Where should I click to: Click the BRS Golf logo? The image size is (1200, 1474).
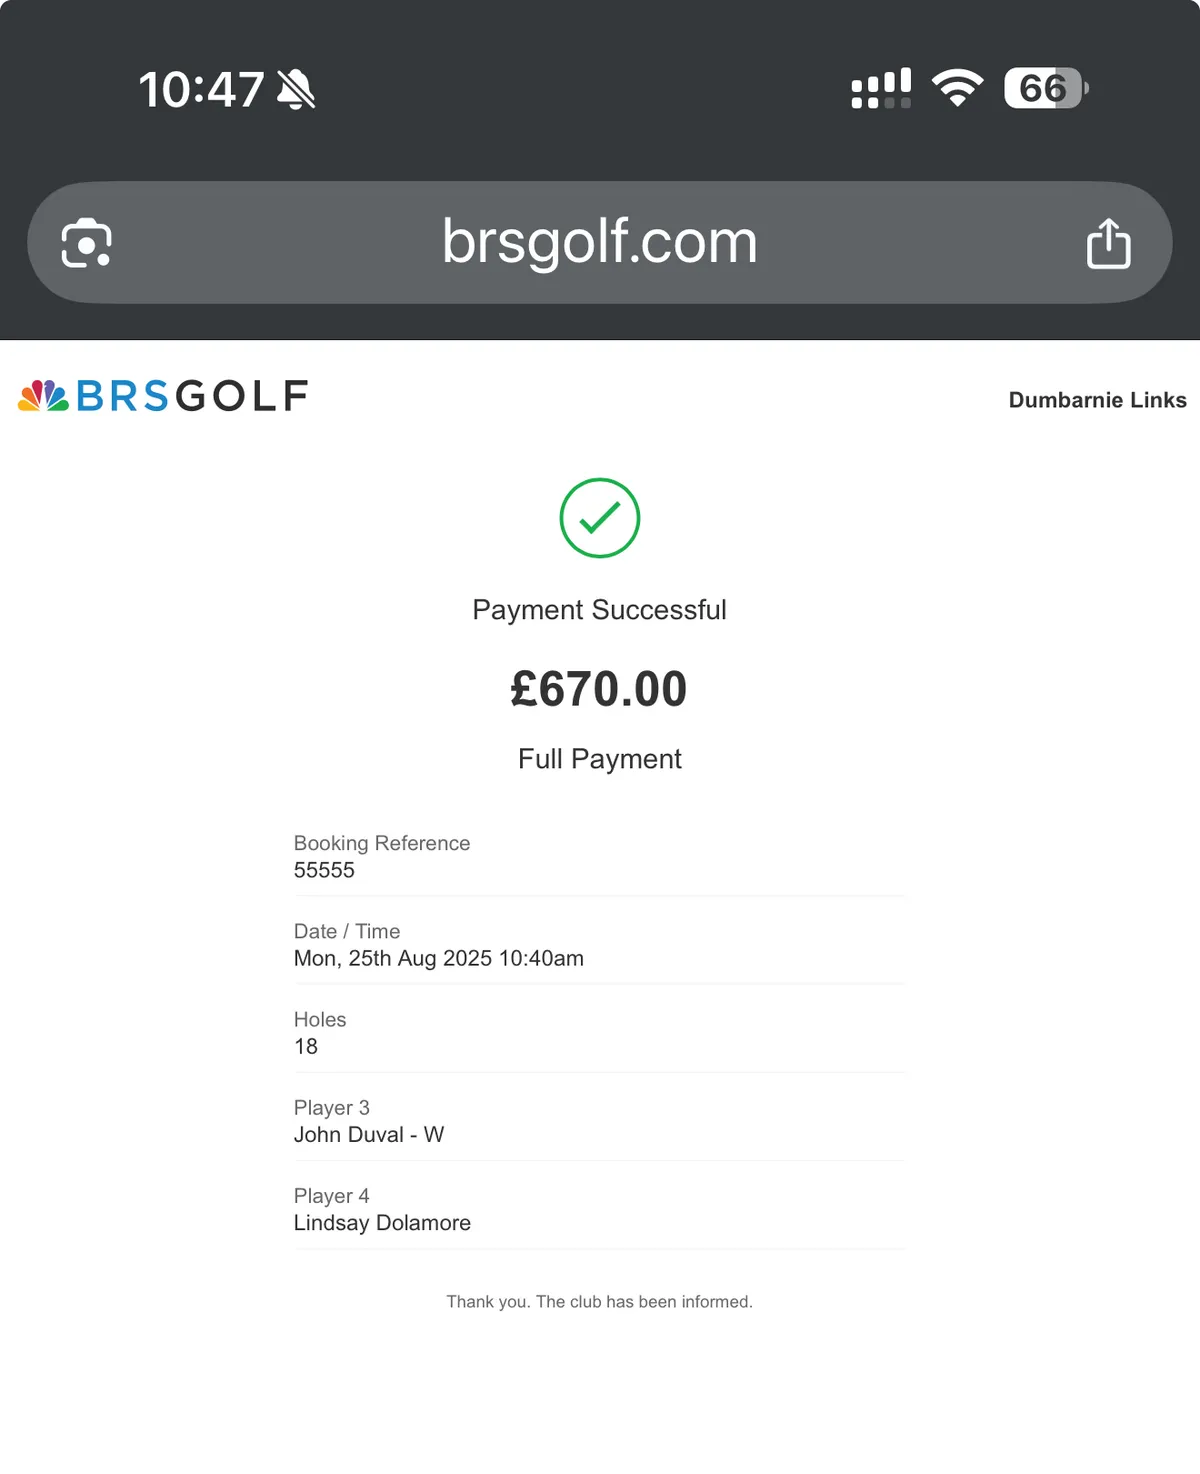click(x=163, y=396)
